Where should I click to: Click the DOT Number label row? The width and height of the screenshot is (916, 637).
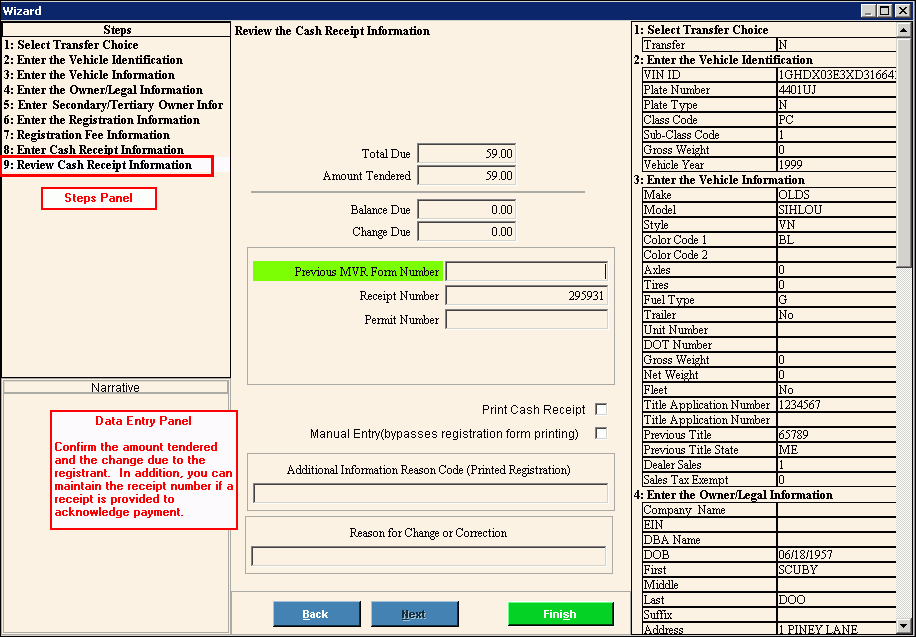point(709,345)
